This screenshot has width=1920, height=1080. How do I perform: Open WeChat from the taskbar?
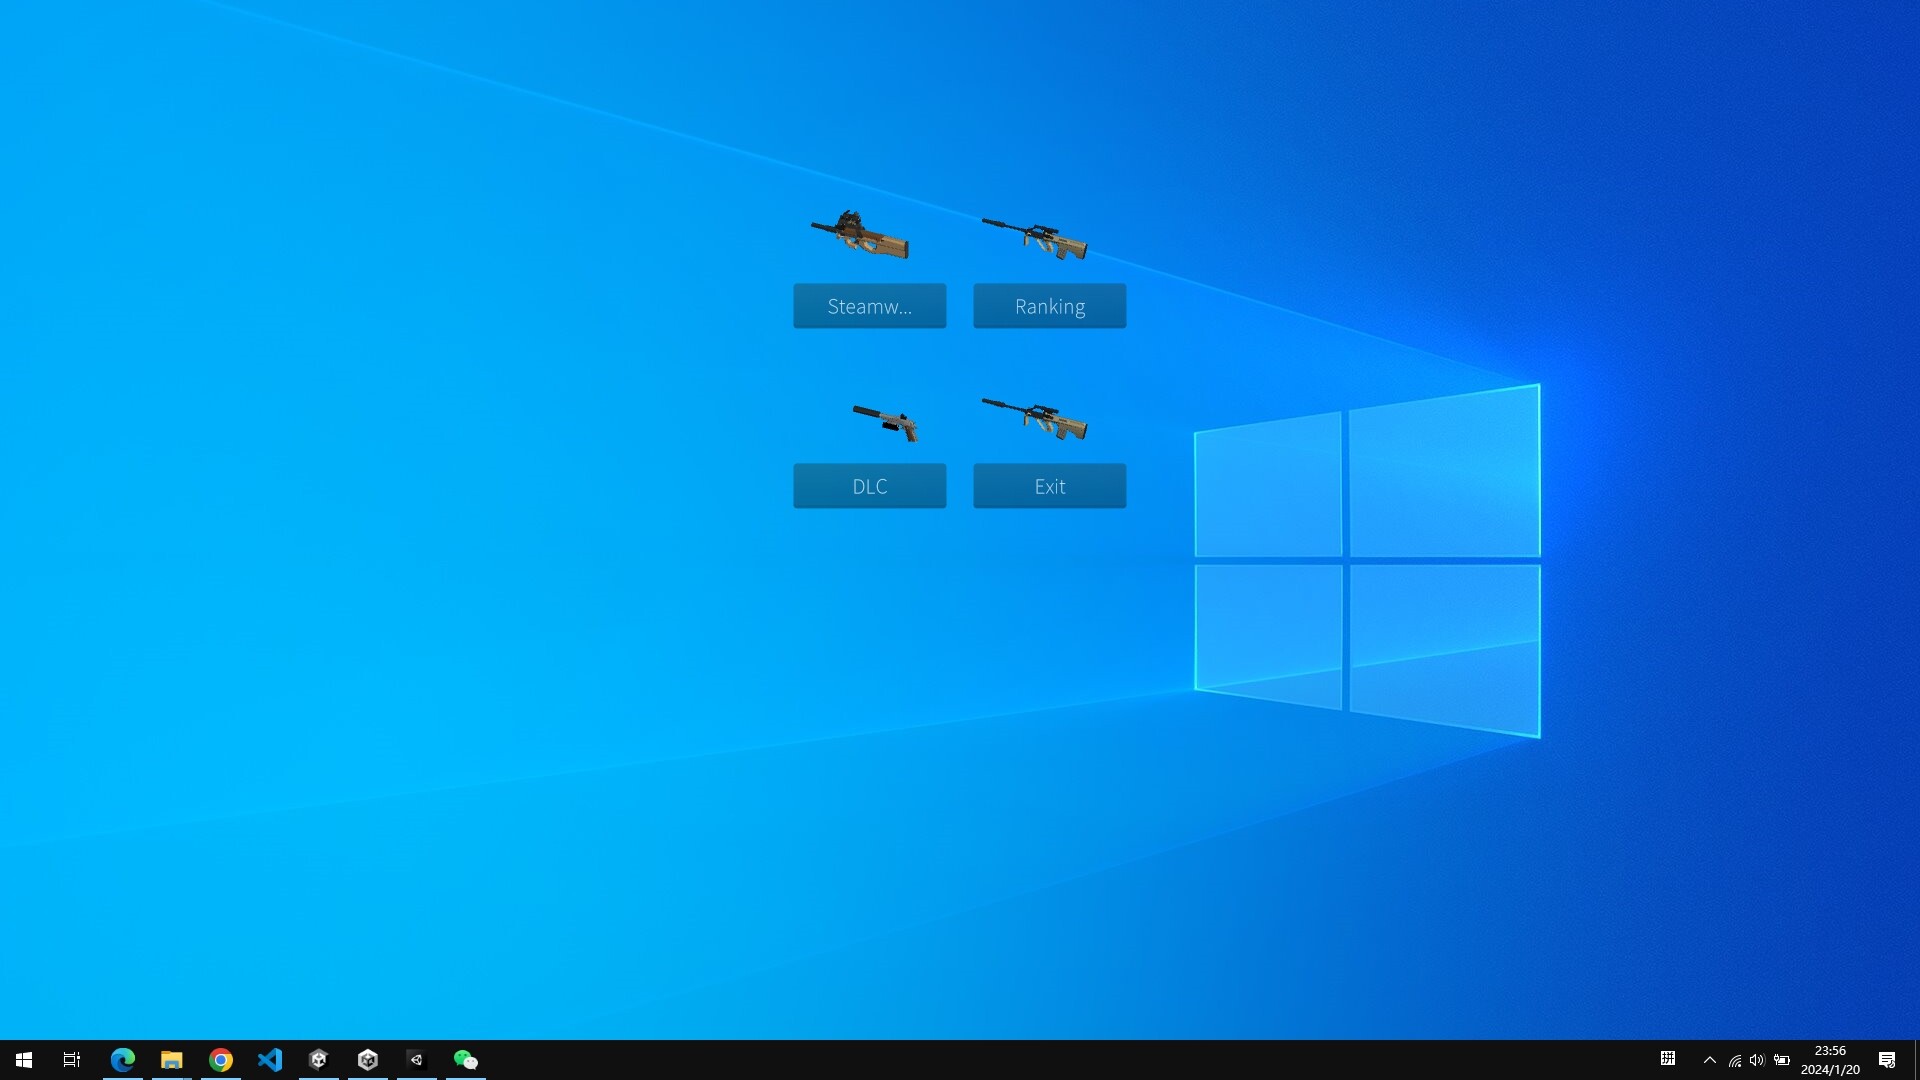(x=465, y=1059)
